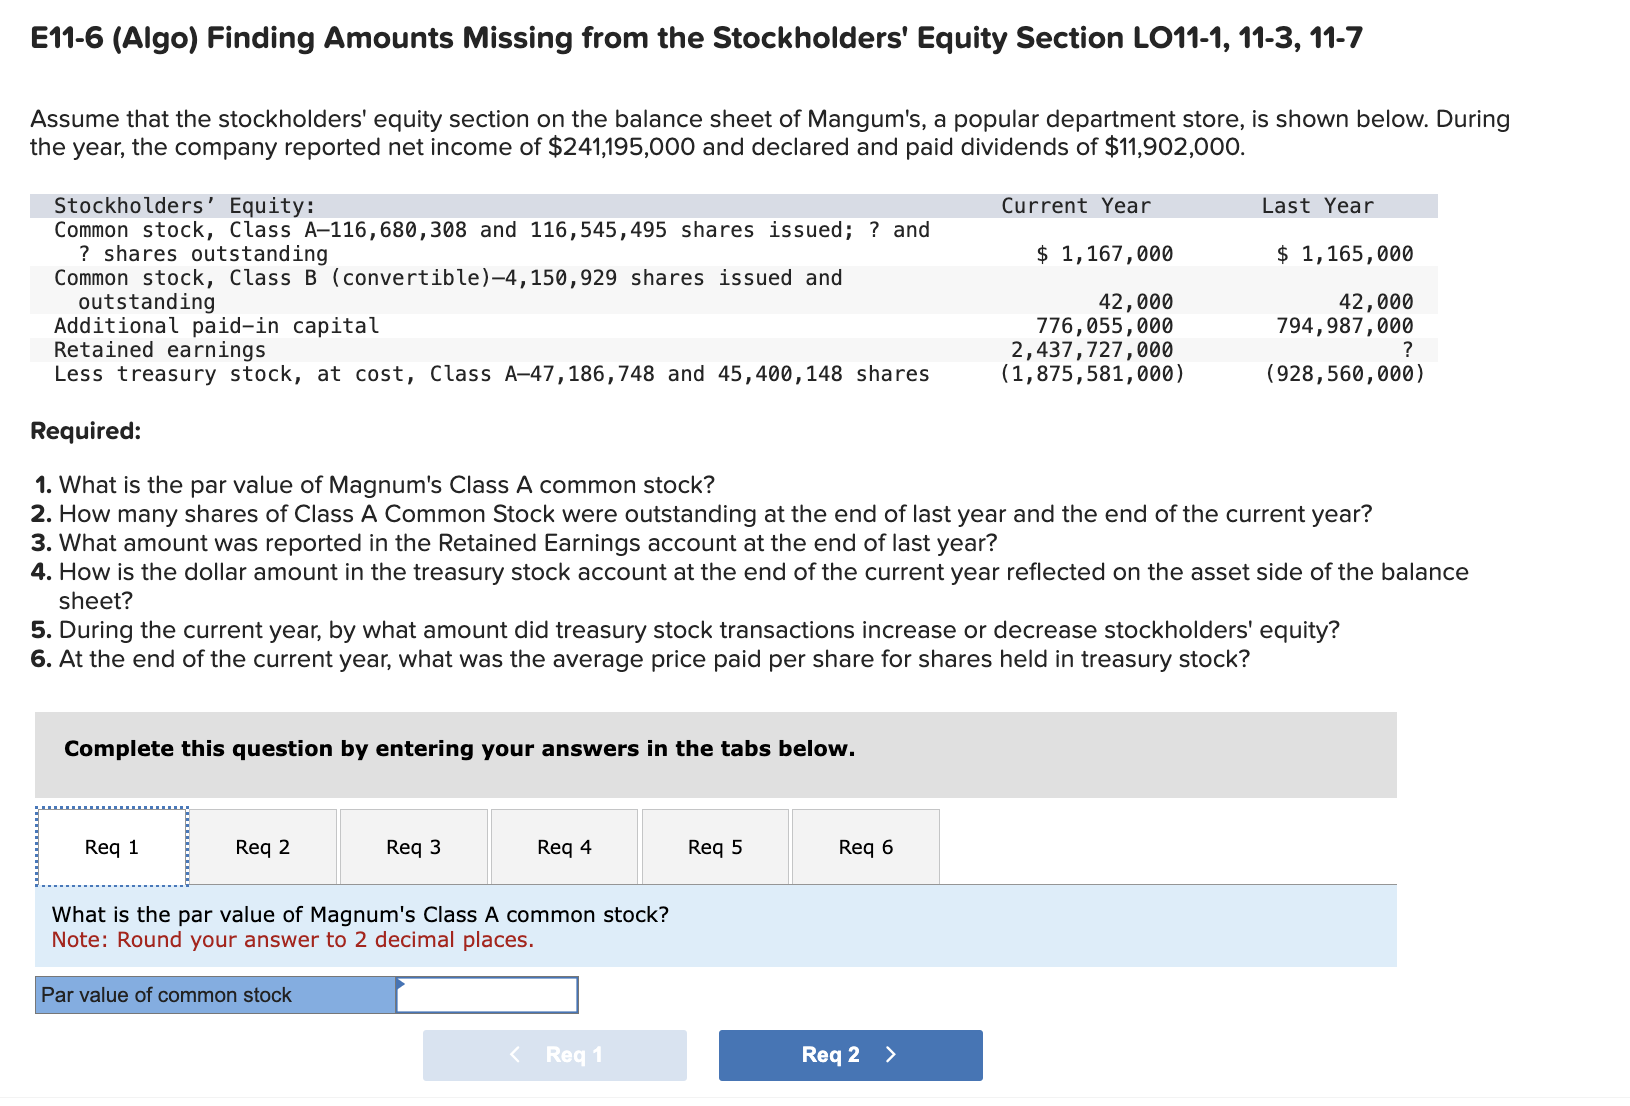
Task: Click the rounding note in red text
Action: tap(294, 939)
